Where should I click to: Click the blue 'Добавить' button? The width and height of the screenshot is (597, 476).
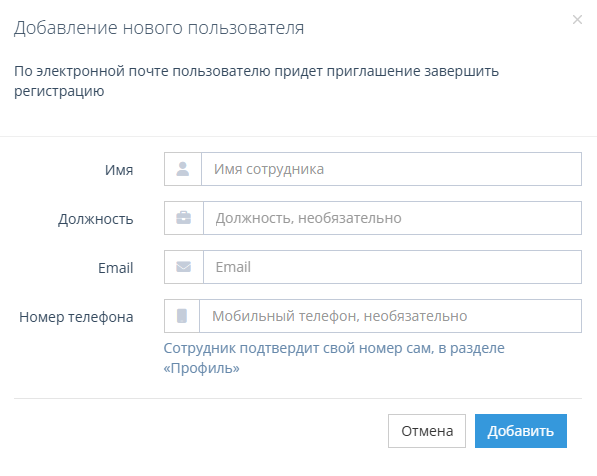[520, 431]
